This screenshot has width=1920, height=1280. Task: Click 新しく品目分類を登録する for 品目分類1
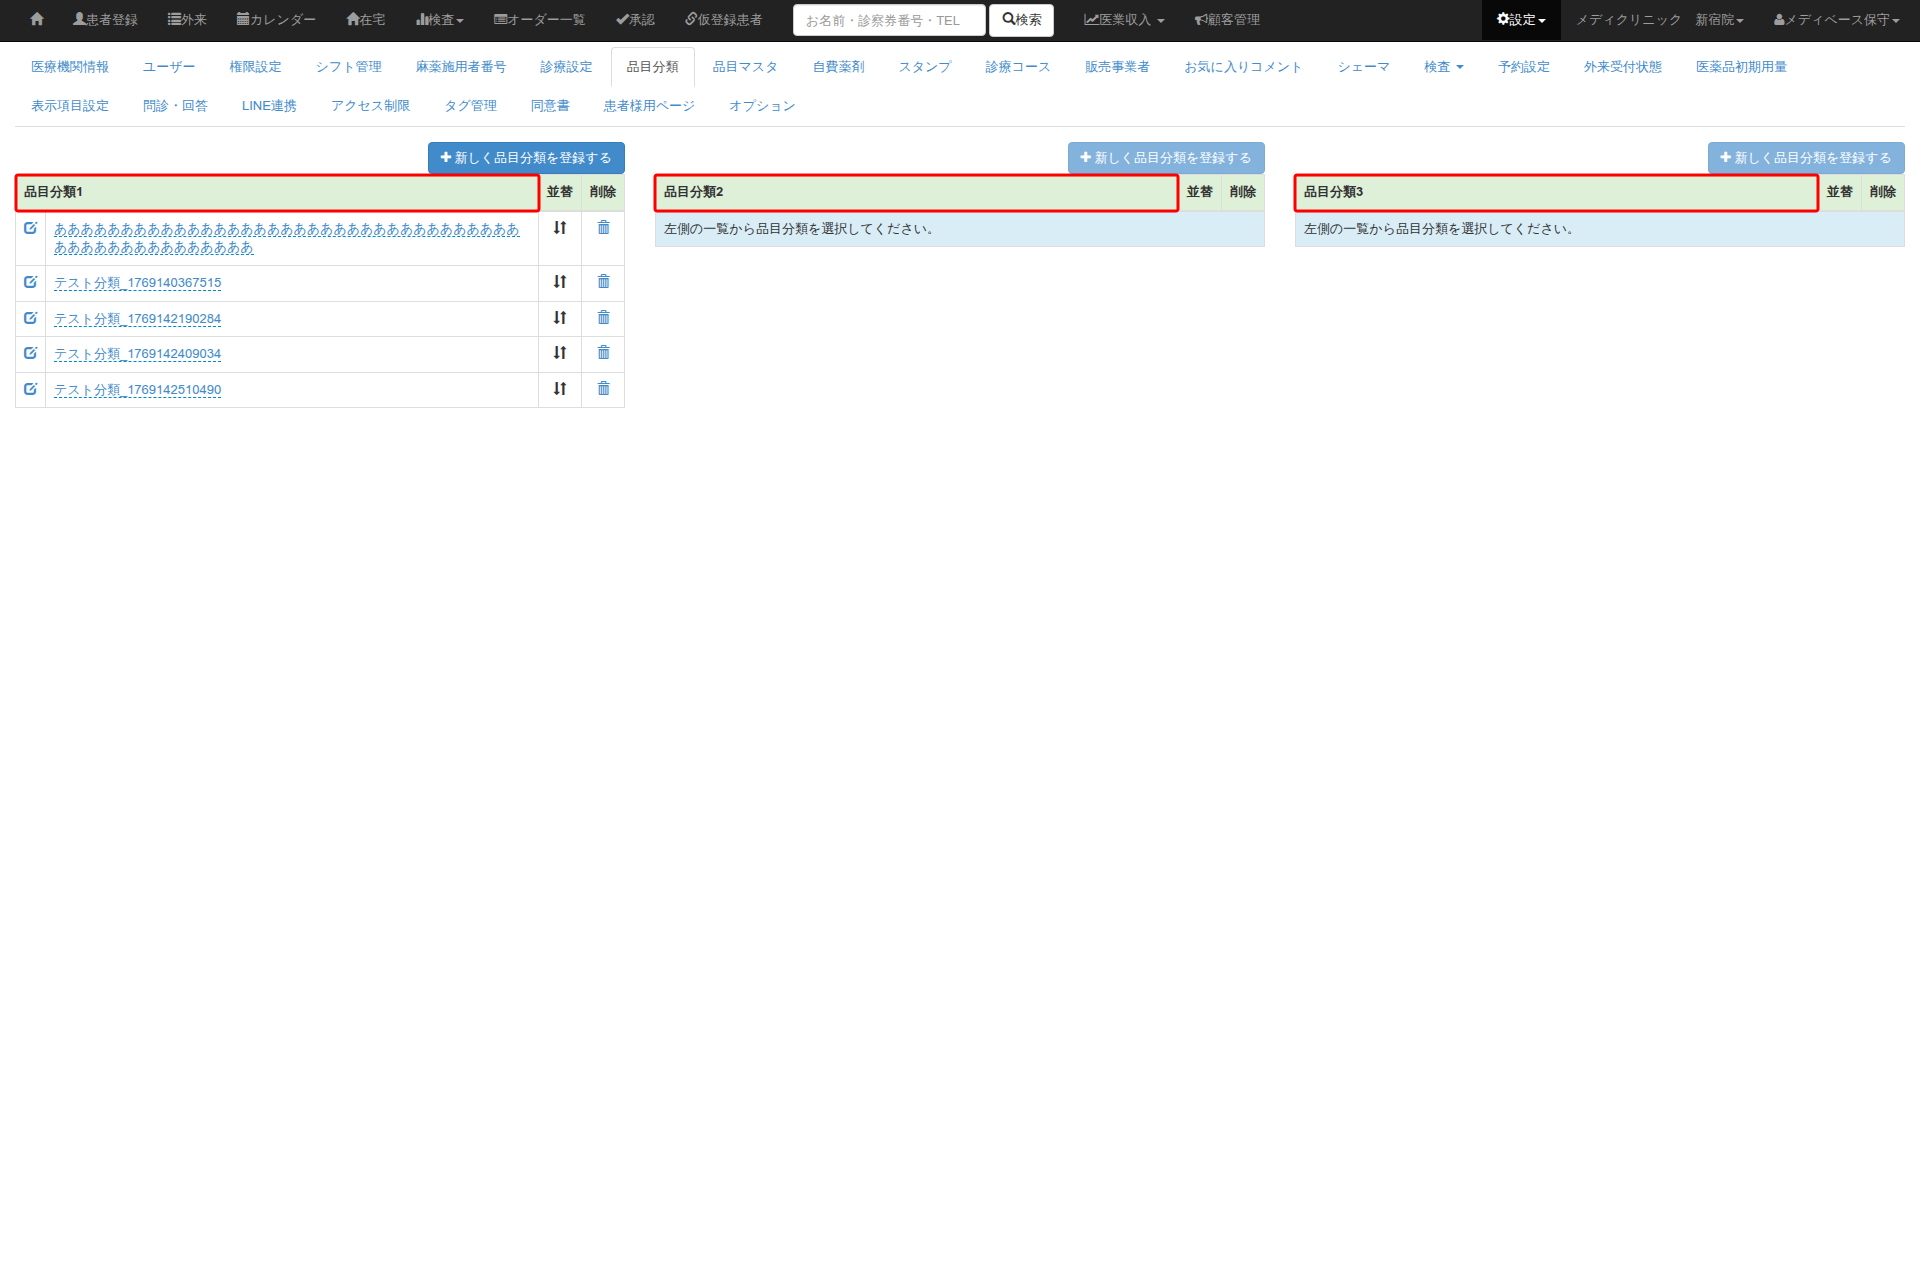click(526, 158)
